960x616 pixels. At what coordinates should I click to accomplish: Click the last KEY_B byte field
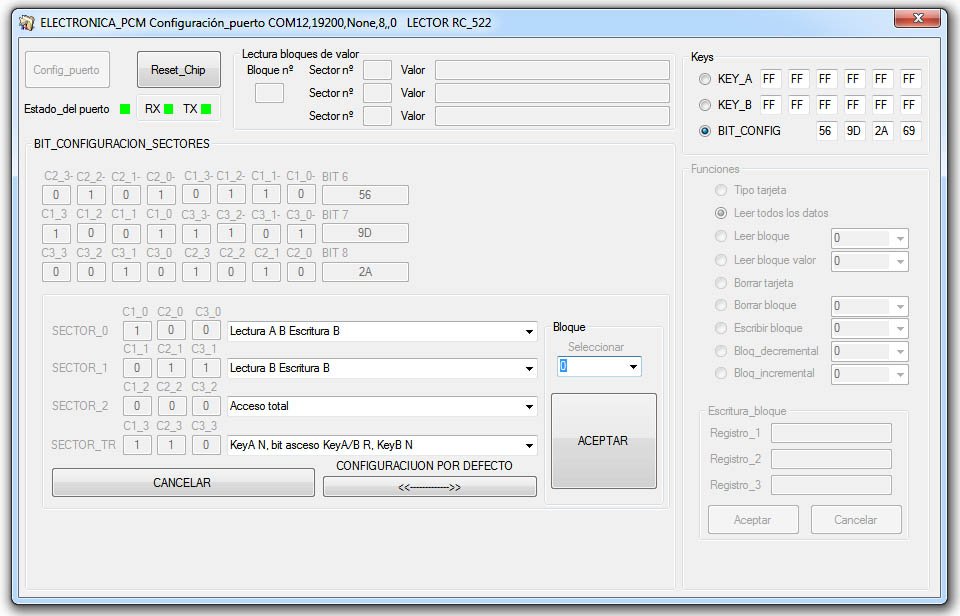point(909,105)
